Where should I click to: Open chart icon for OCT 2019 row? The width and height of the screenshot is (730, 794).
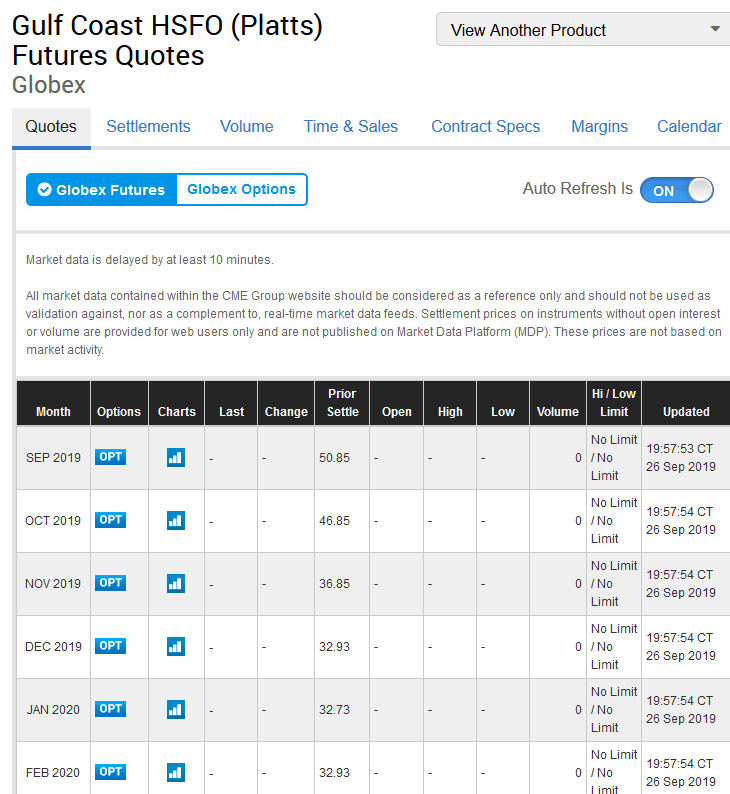176,520
